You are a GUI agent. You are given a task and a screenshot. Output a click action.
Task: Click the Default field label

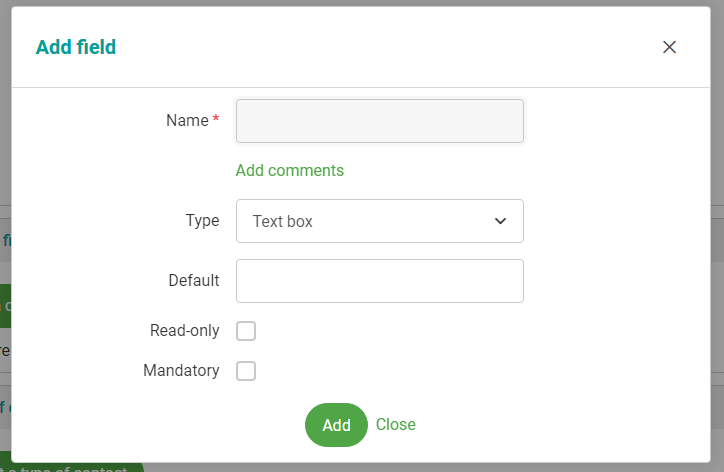click(x=193, y=280)
